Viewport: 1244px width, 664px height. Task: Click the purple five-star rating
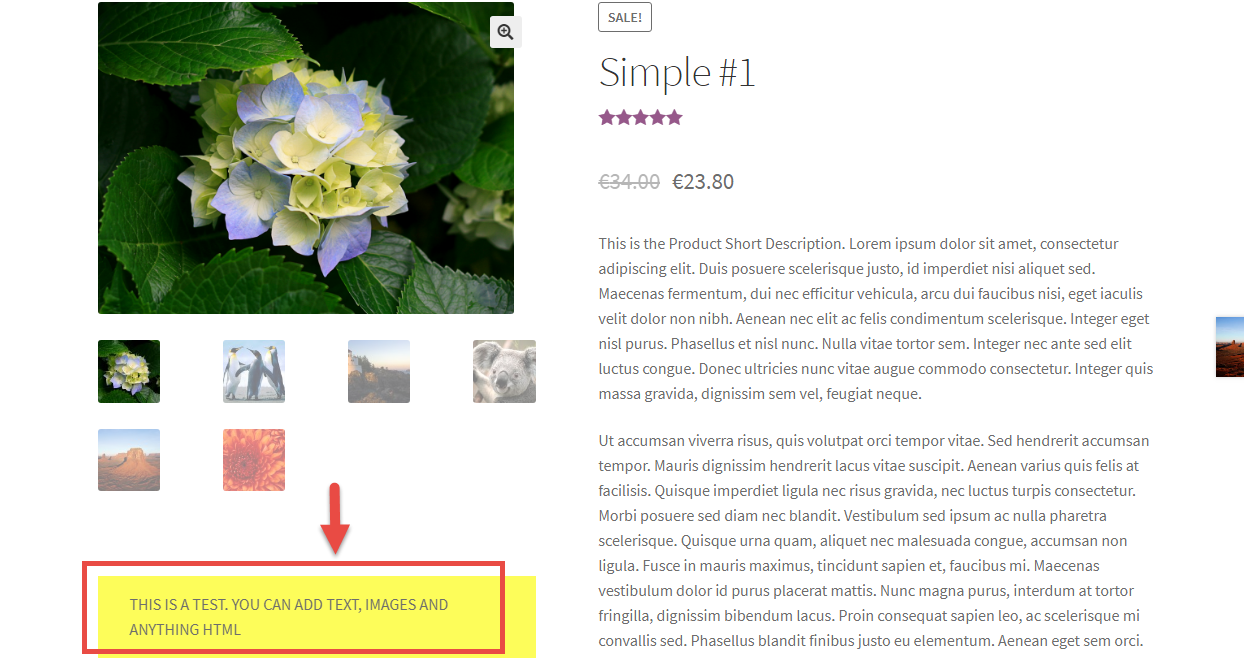click(x=640, y=118)
